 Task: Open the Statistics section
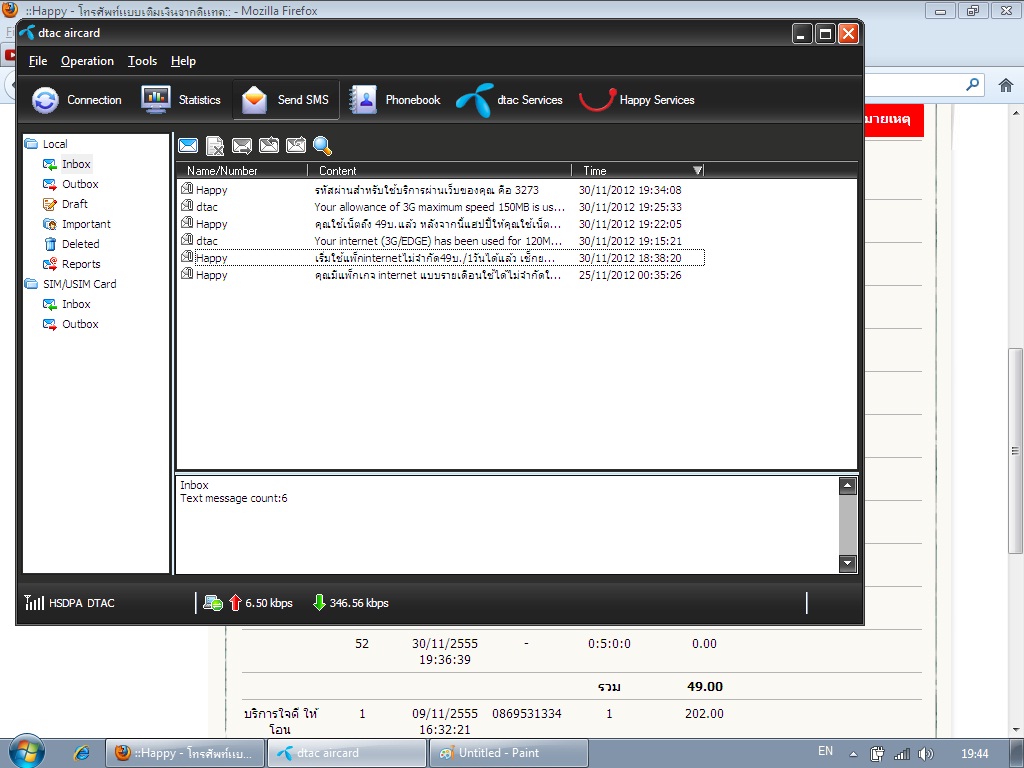181,100
